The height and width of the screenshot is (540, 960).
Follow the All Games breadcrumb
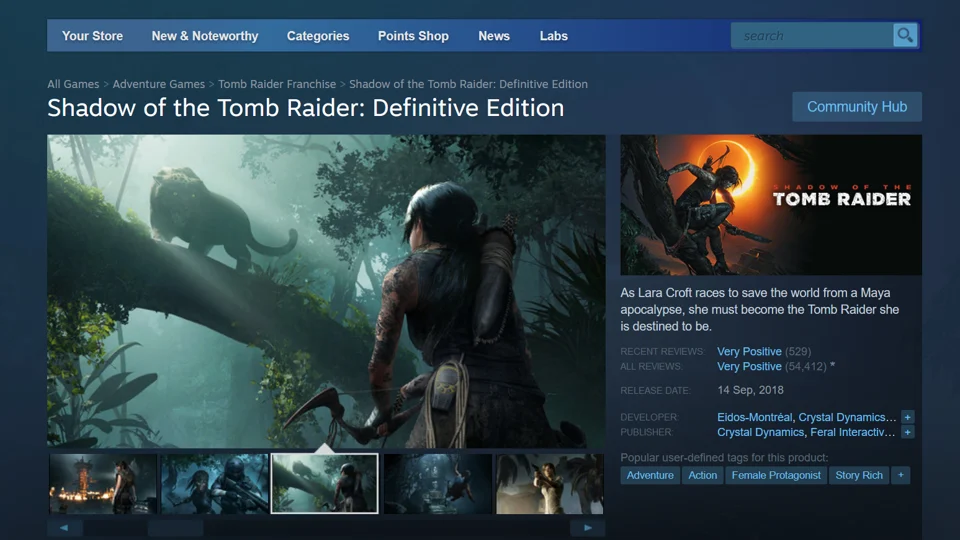tap(73, 84)
